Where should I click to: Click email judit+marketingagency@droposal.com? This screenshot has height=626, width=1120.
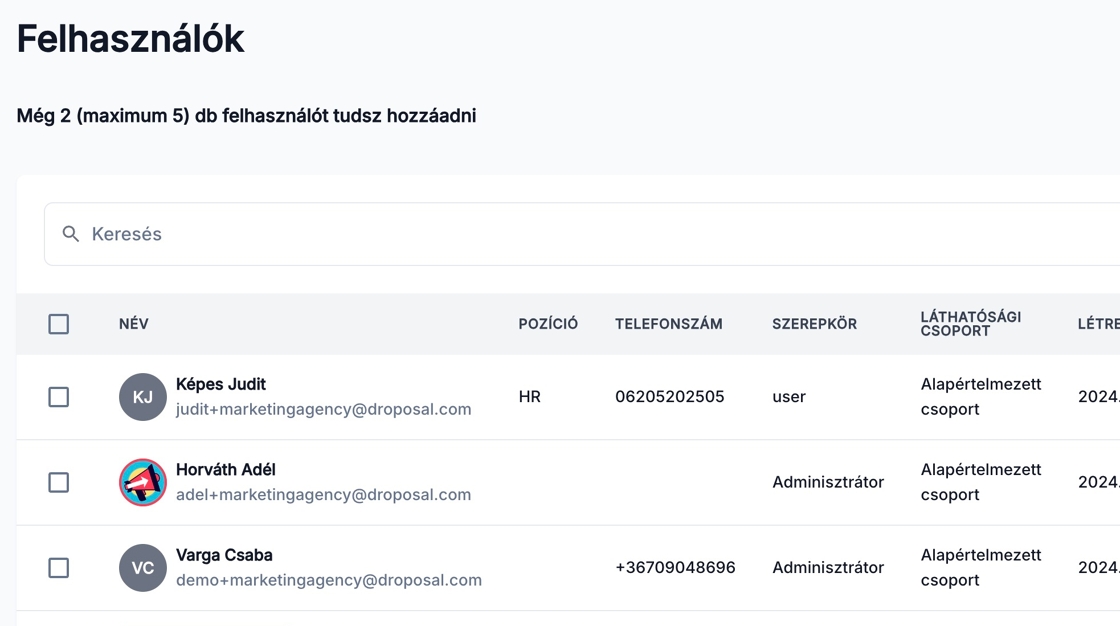[323, 409]
